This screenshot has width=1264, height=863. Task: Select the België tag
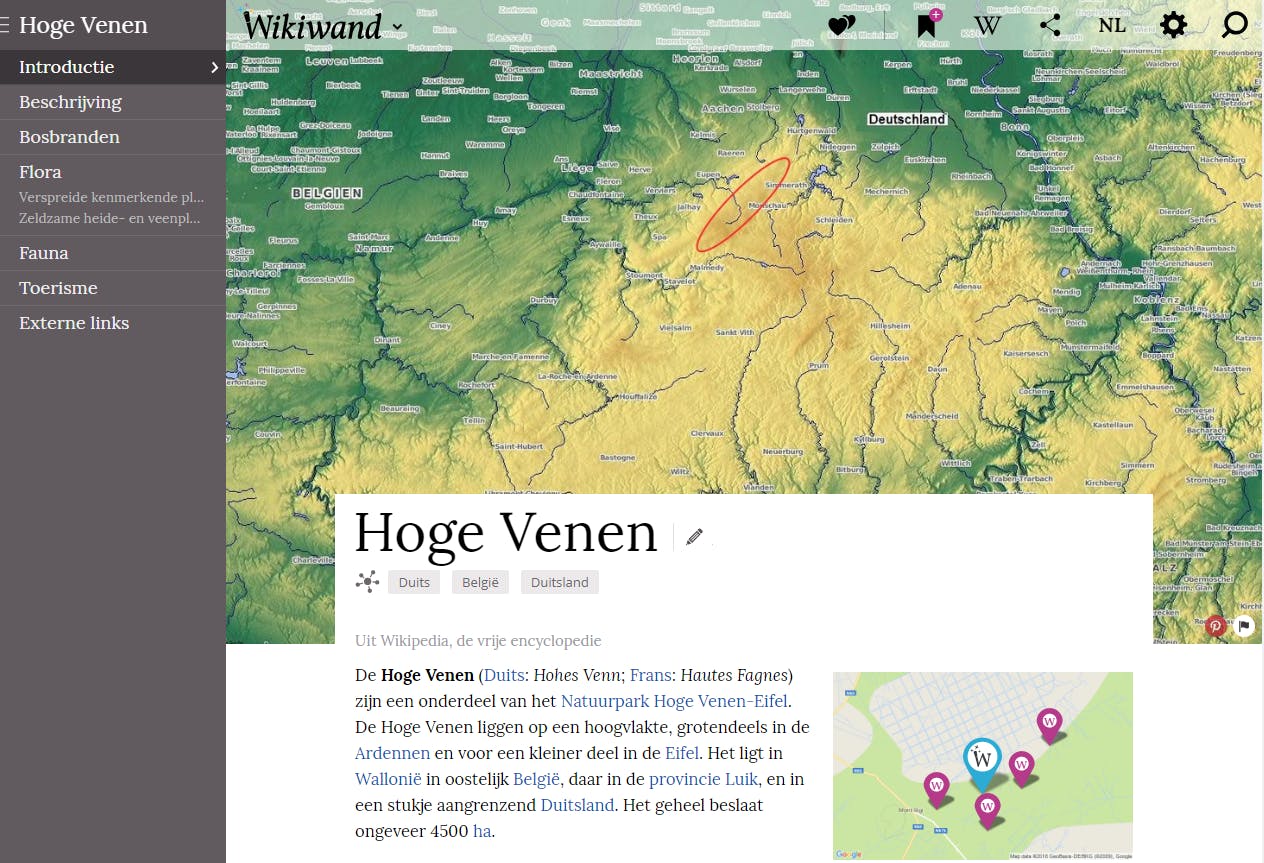pos(480,582)
